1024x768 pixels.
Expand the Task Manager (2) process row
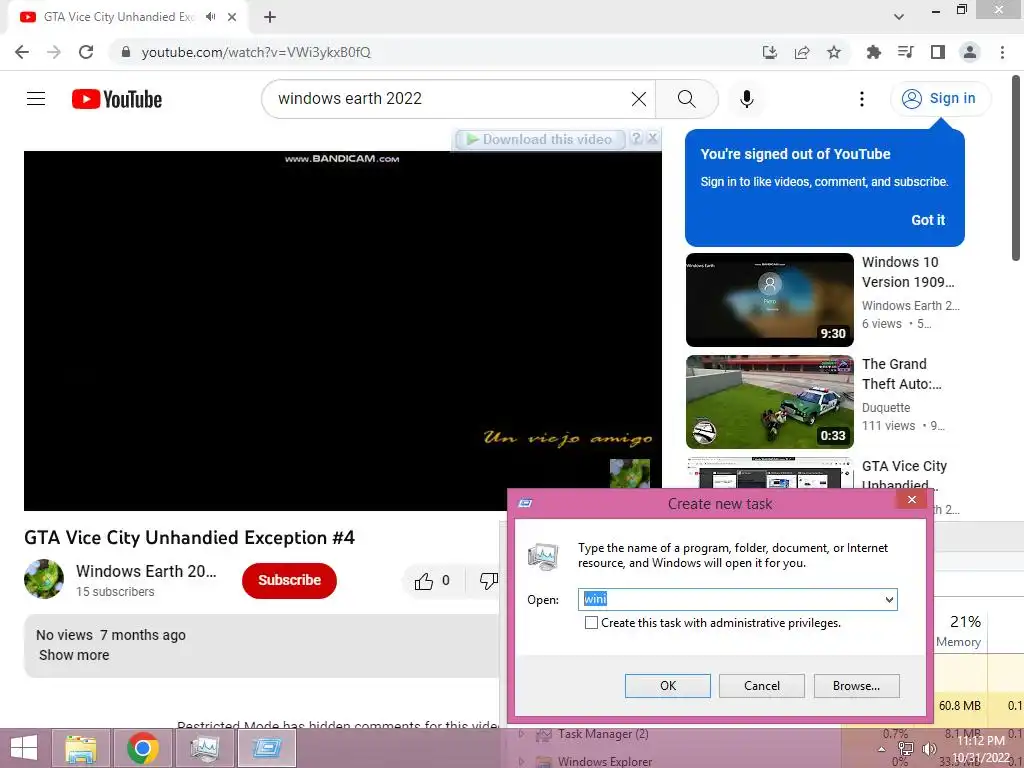point(521,734)
